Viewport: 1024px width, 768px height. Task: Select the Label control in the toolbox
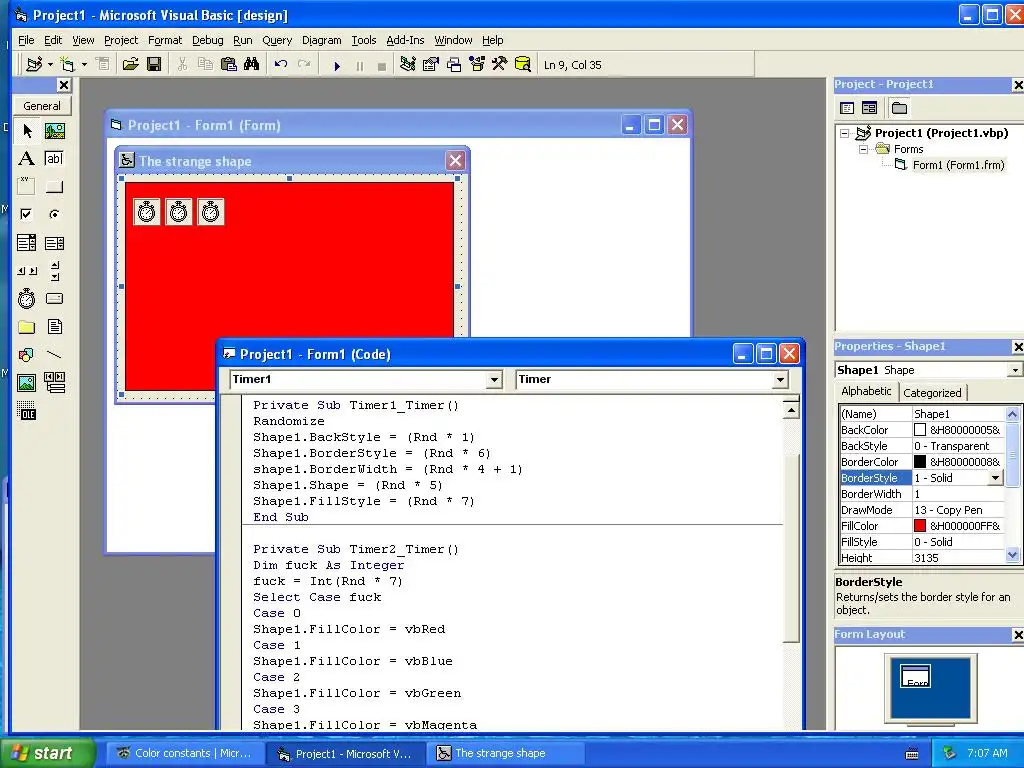click(x=27, y=159)
